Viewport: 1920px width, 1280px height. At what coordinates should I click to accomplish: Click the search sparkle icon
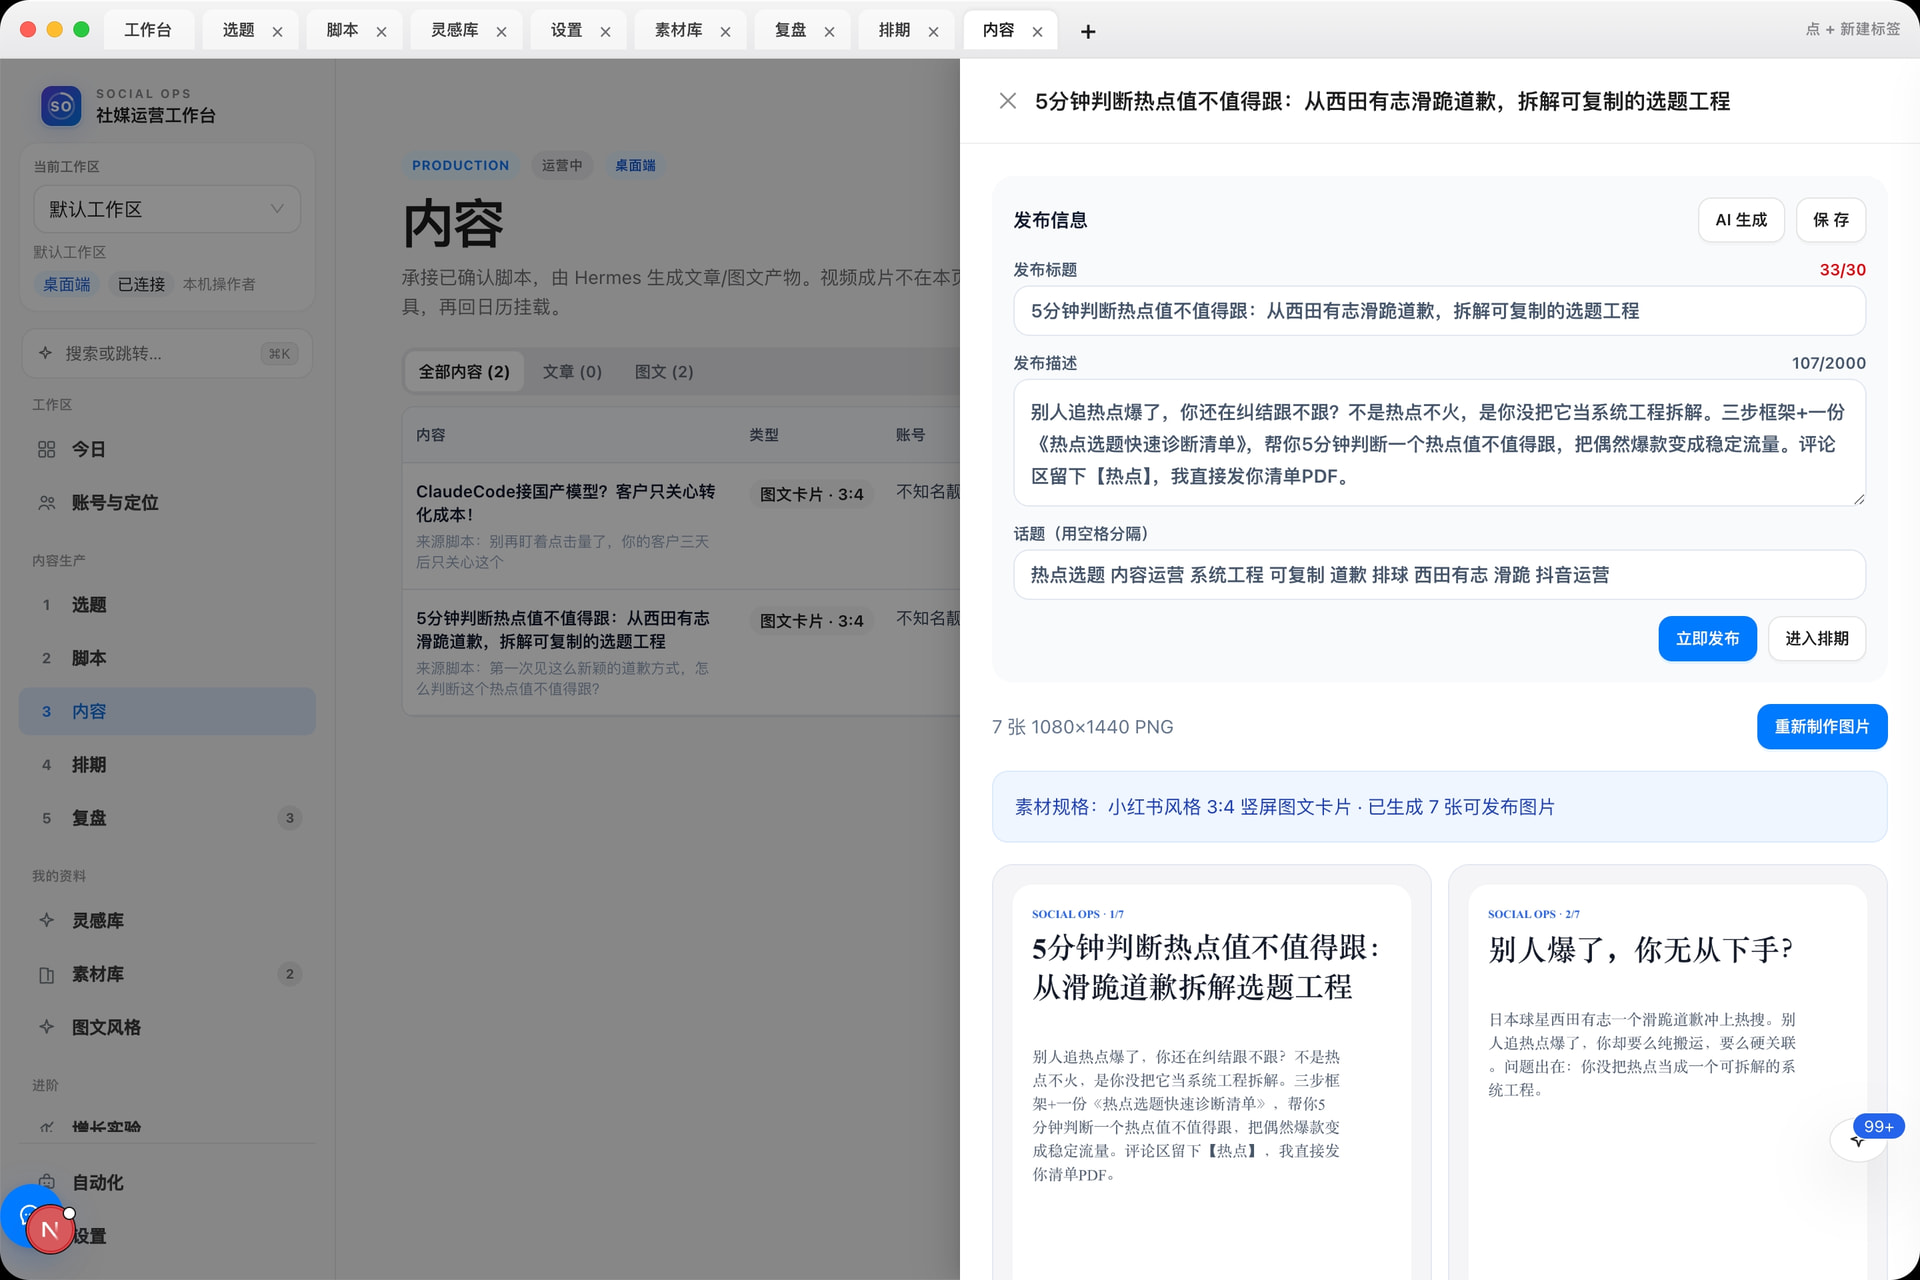(45, 353)
